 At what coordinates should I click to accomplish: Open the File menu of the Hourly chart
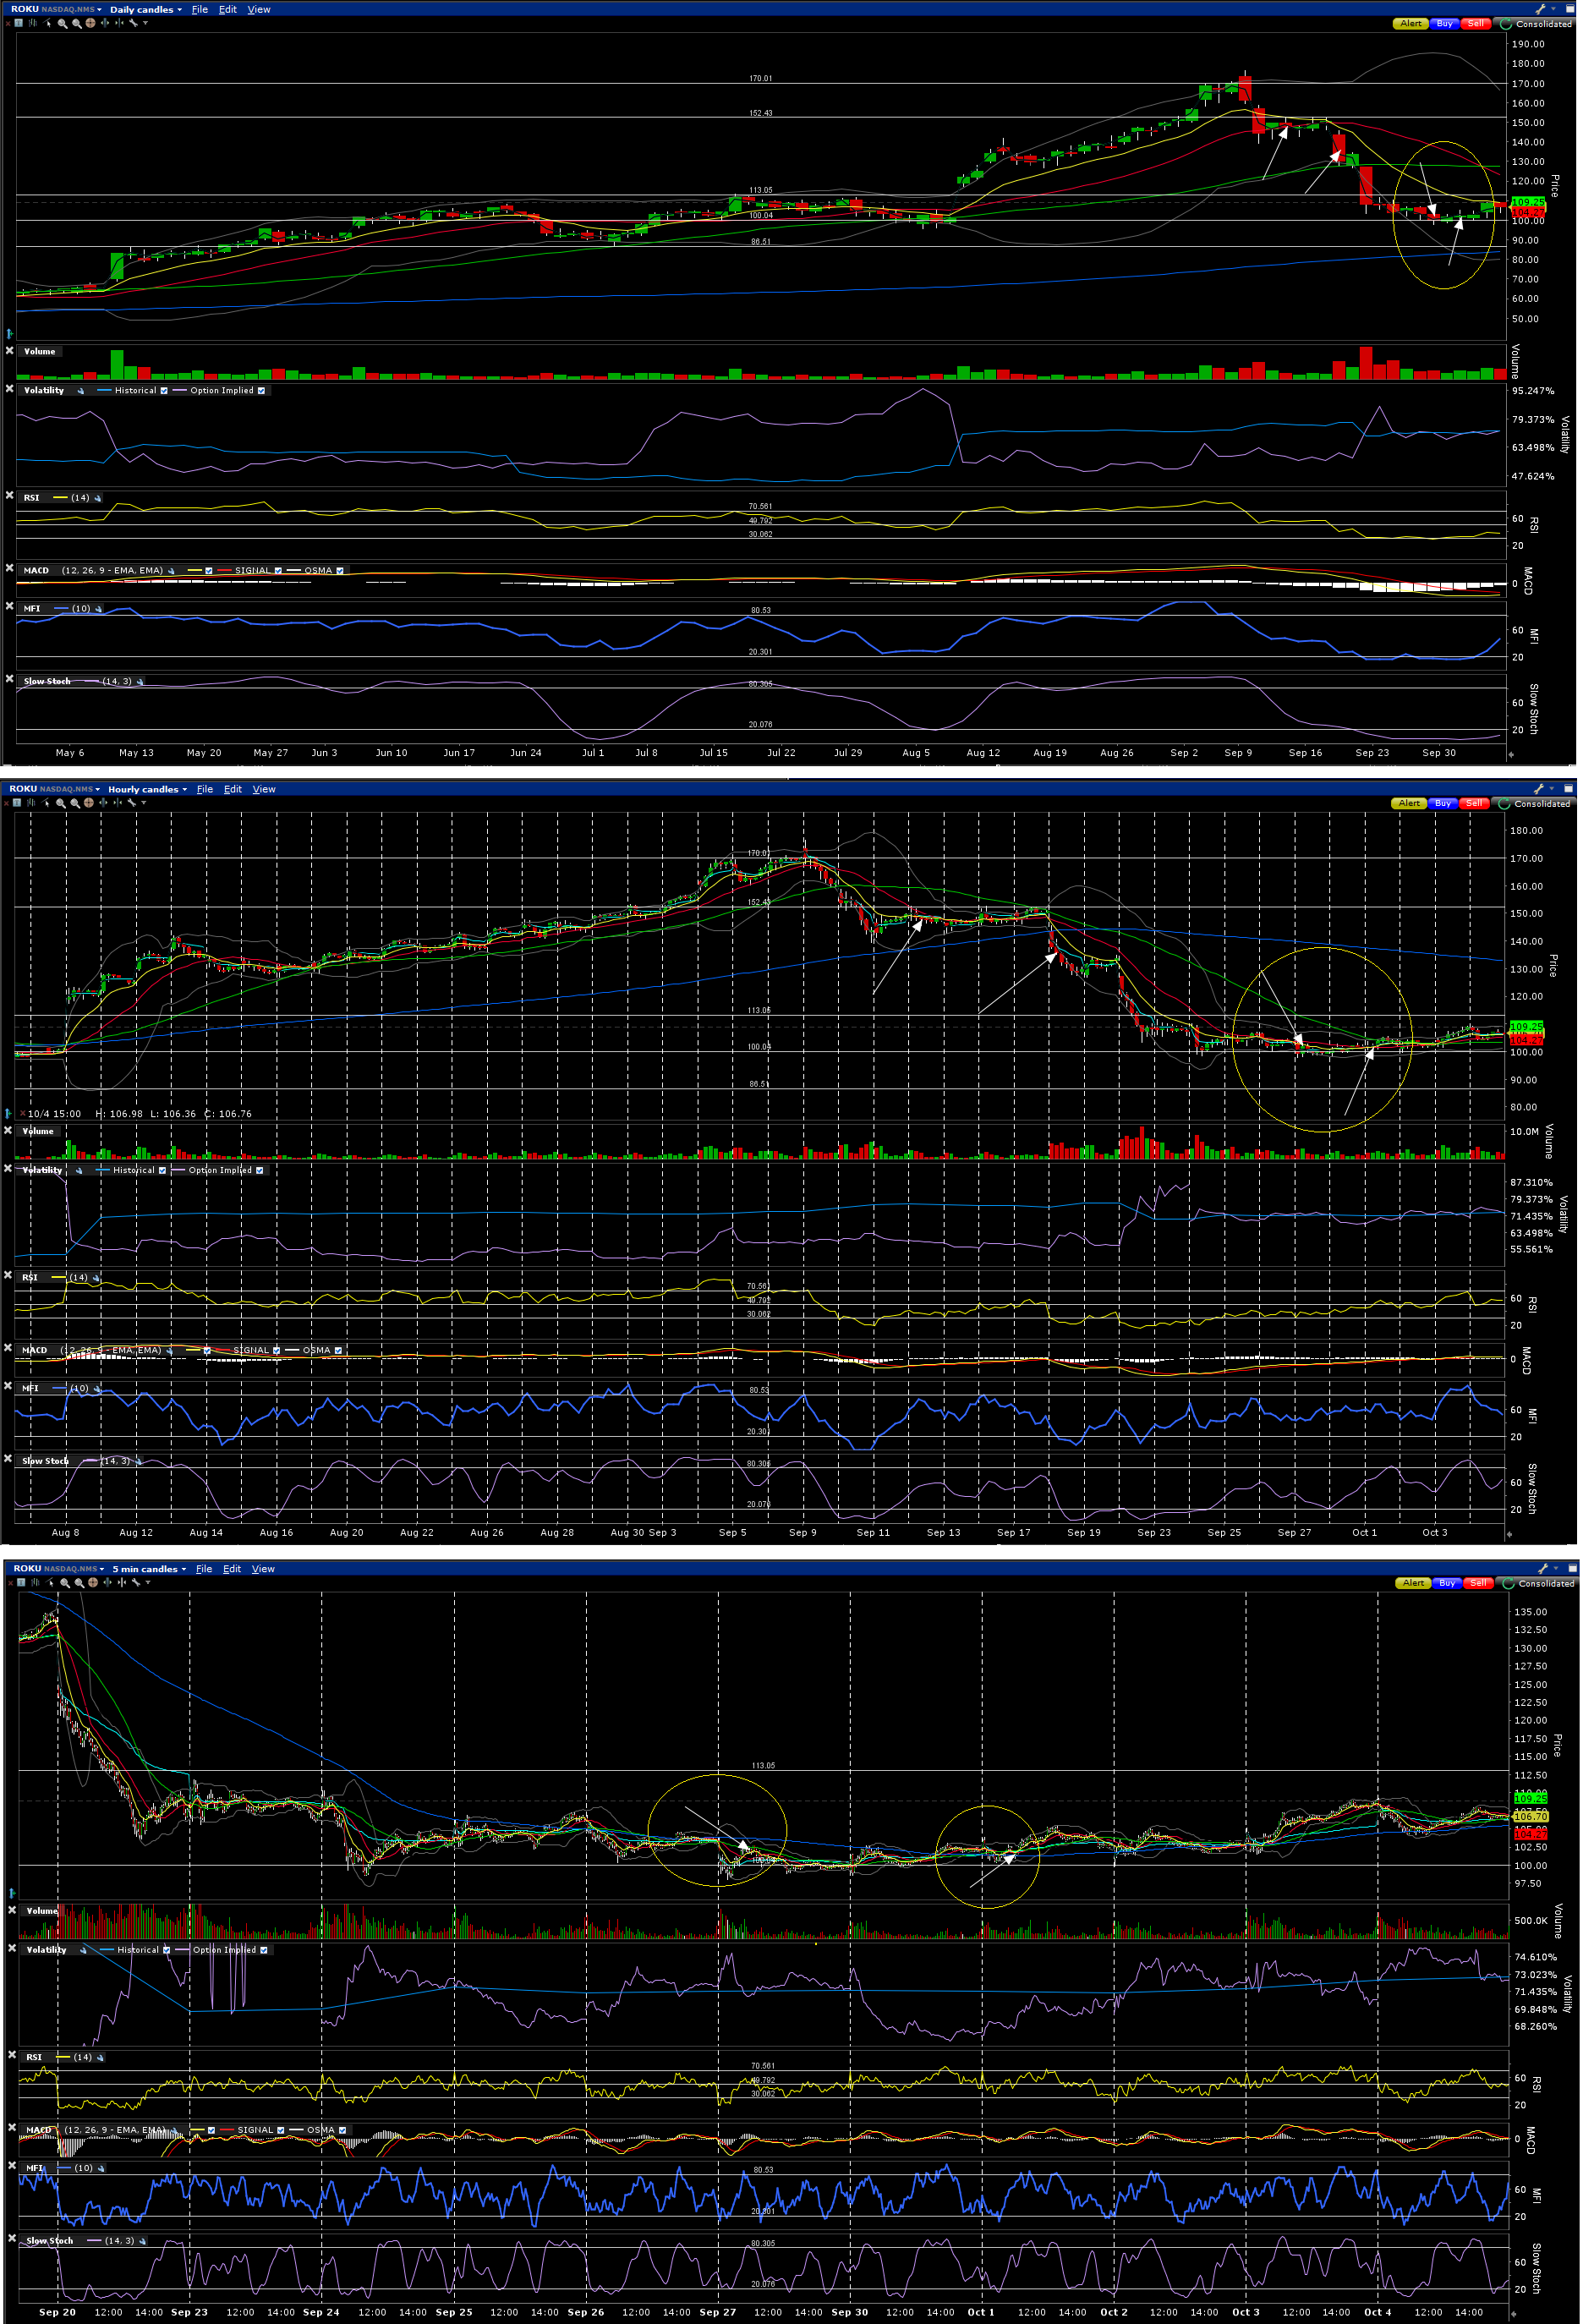[x=205, y=789]
